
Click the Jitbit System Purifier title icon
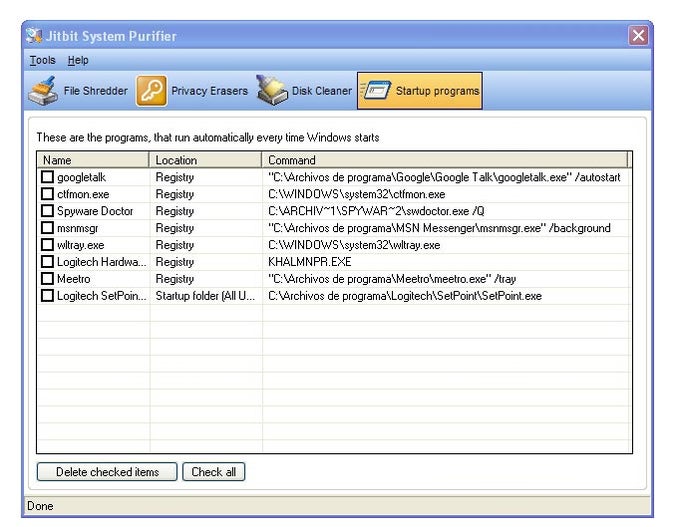point(34,36)
